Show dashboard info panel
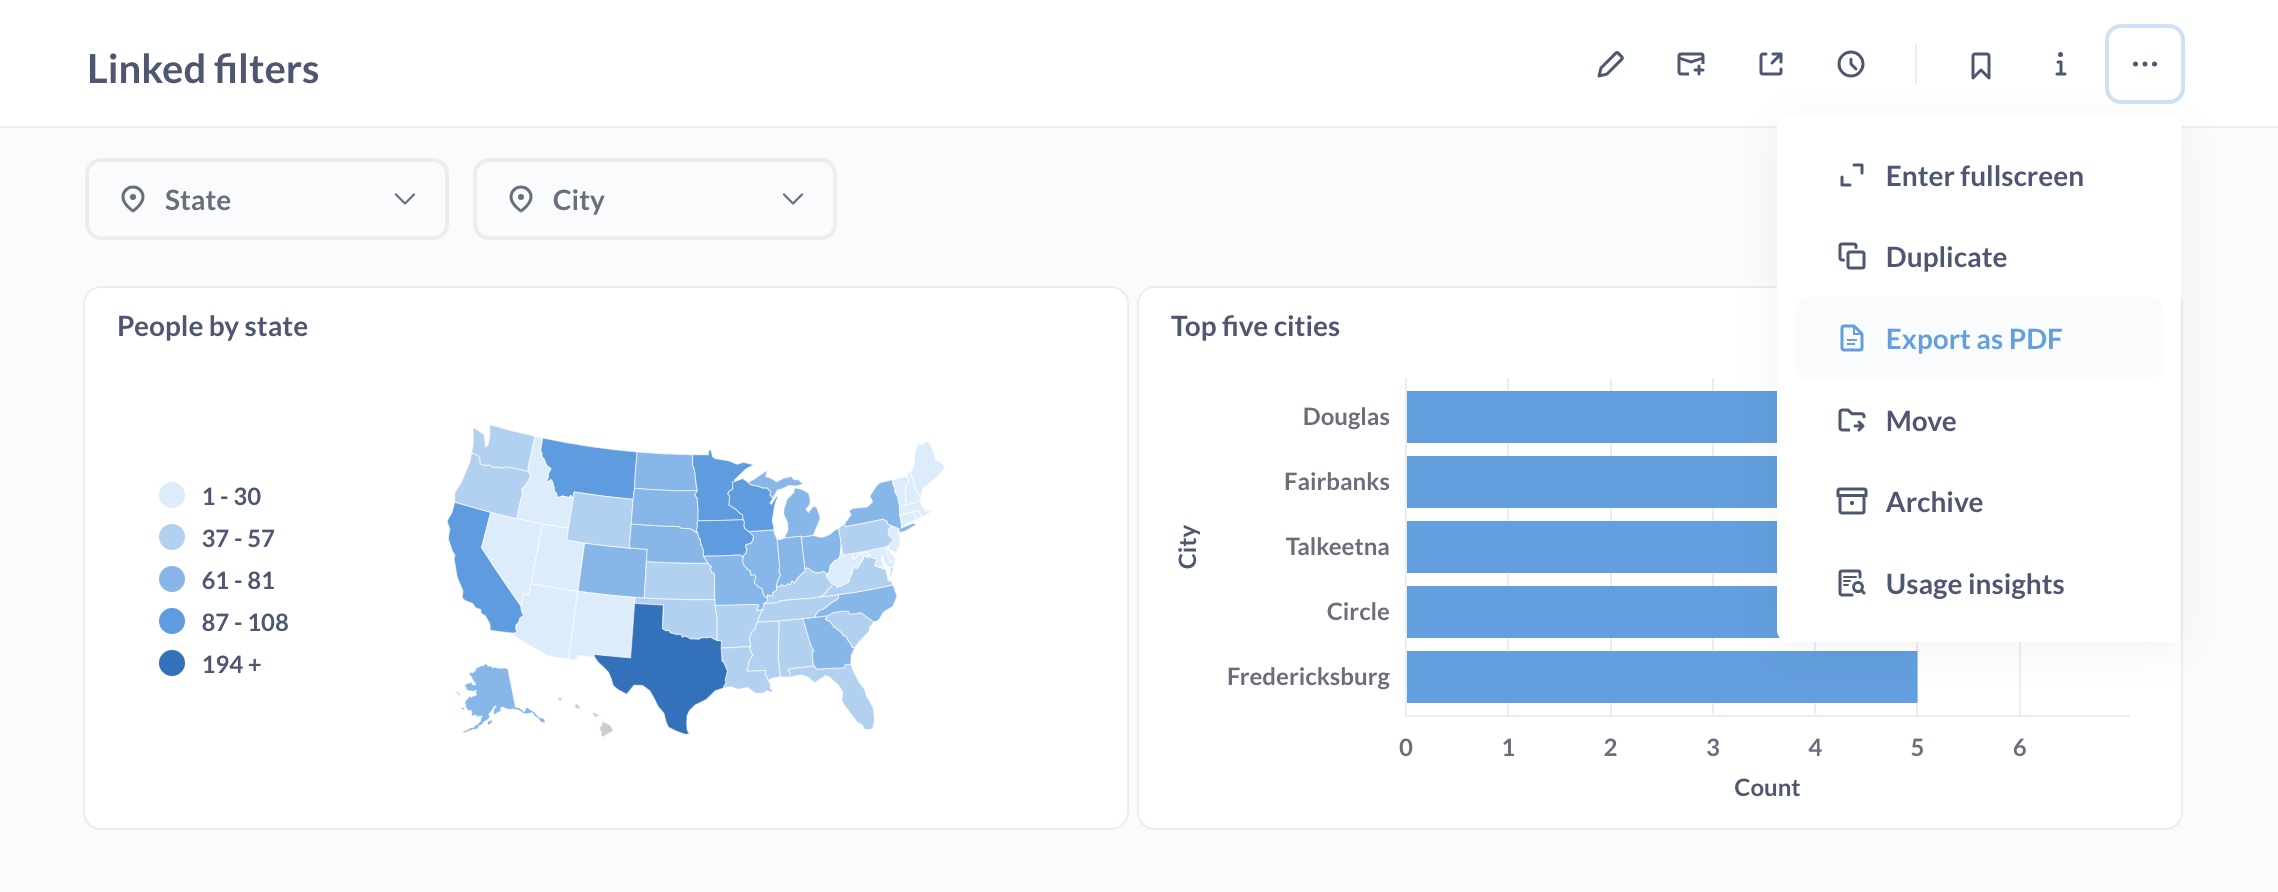Viewport: 2278px width, 892px height. (x=2060, y=65)
